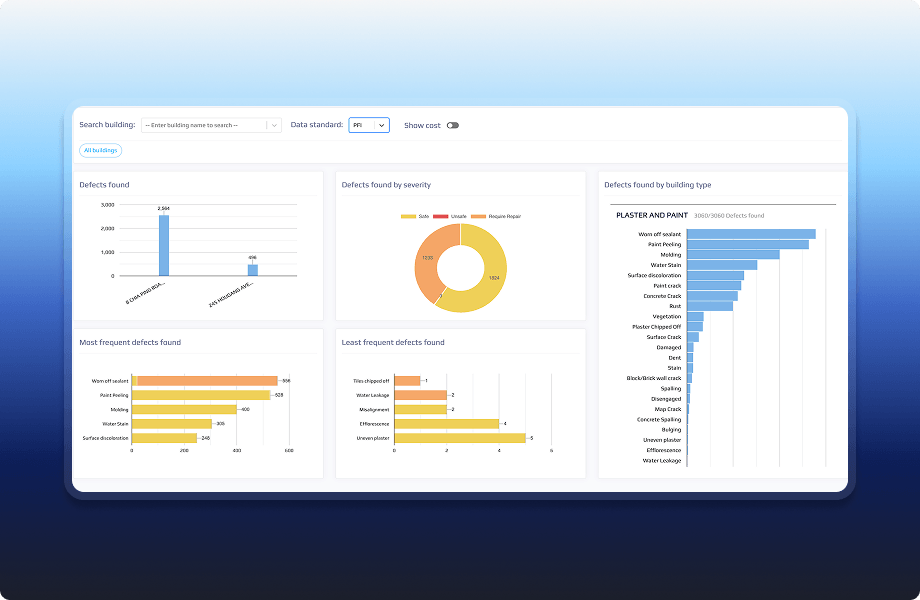Screen dimensions: 920x600
Task: Click the Bulging label
Action: tap(671, 430)
